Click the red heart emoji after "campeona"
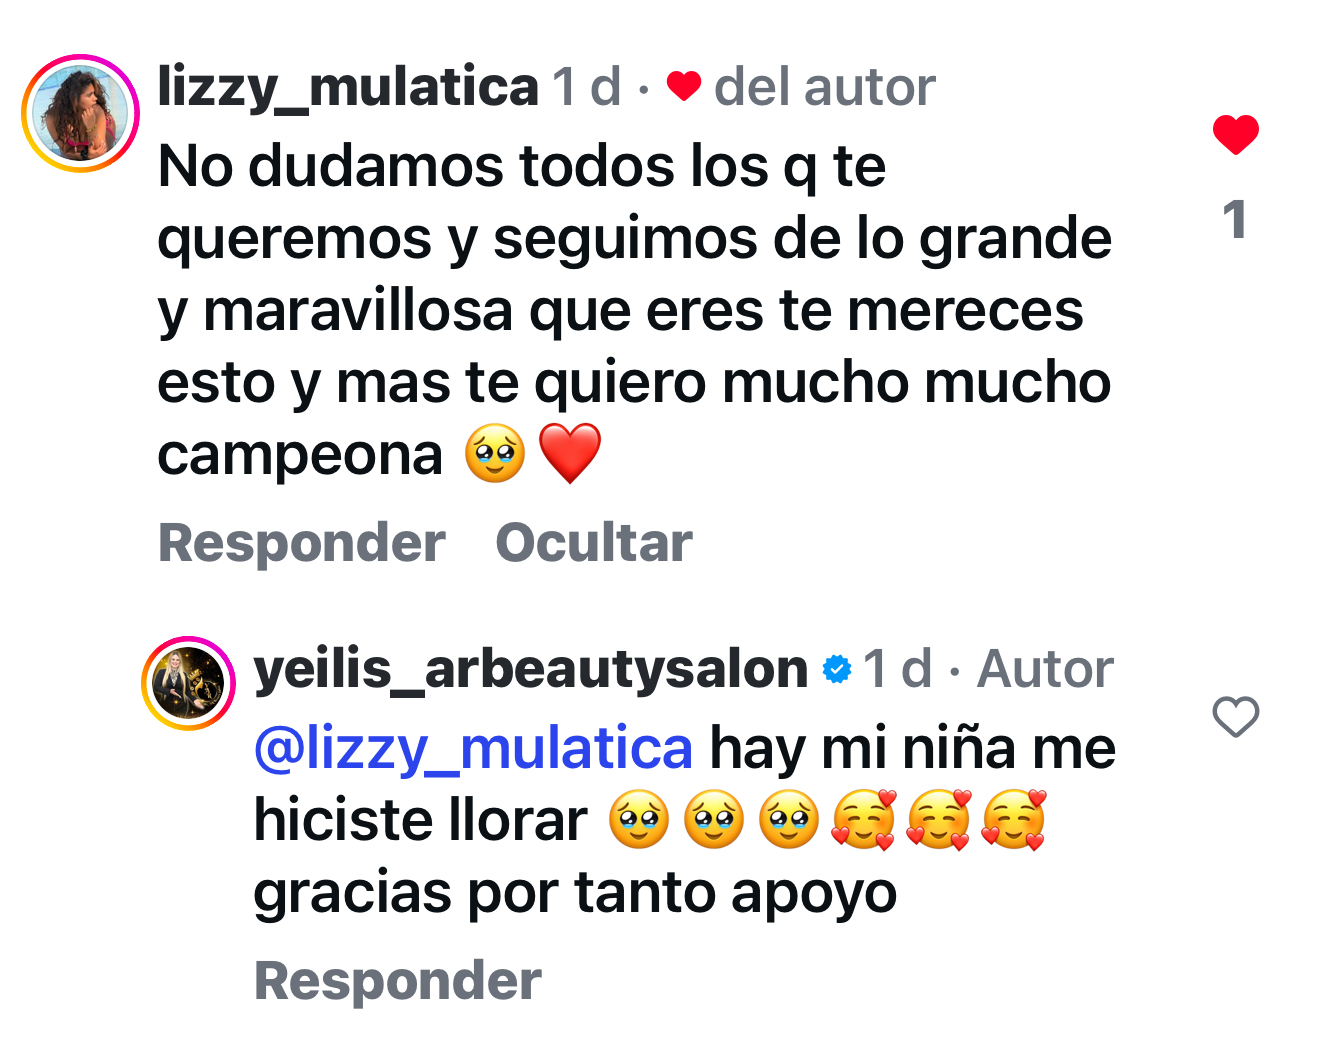Screen dimensions: 1320x1045 [570, 453]
